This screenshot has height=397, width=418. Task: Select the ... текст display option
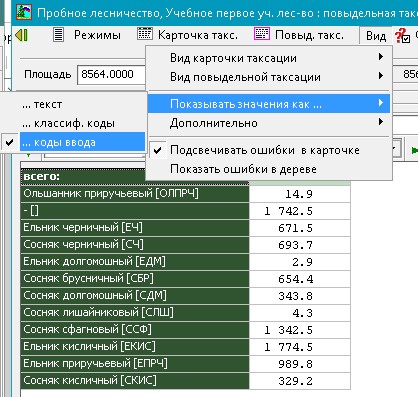tap(73, 104)
